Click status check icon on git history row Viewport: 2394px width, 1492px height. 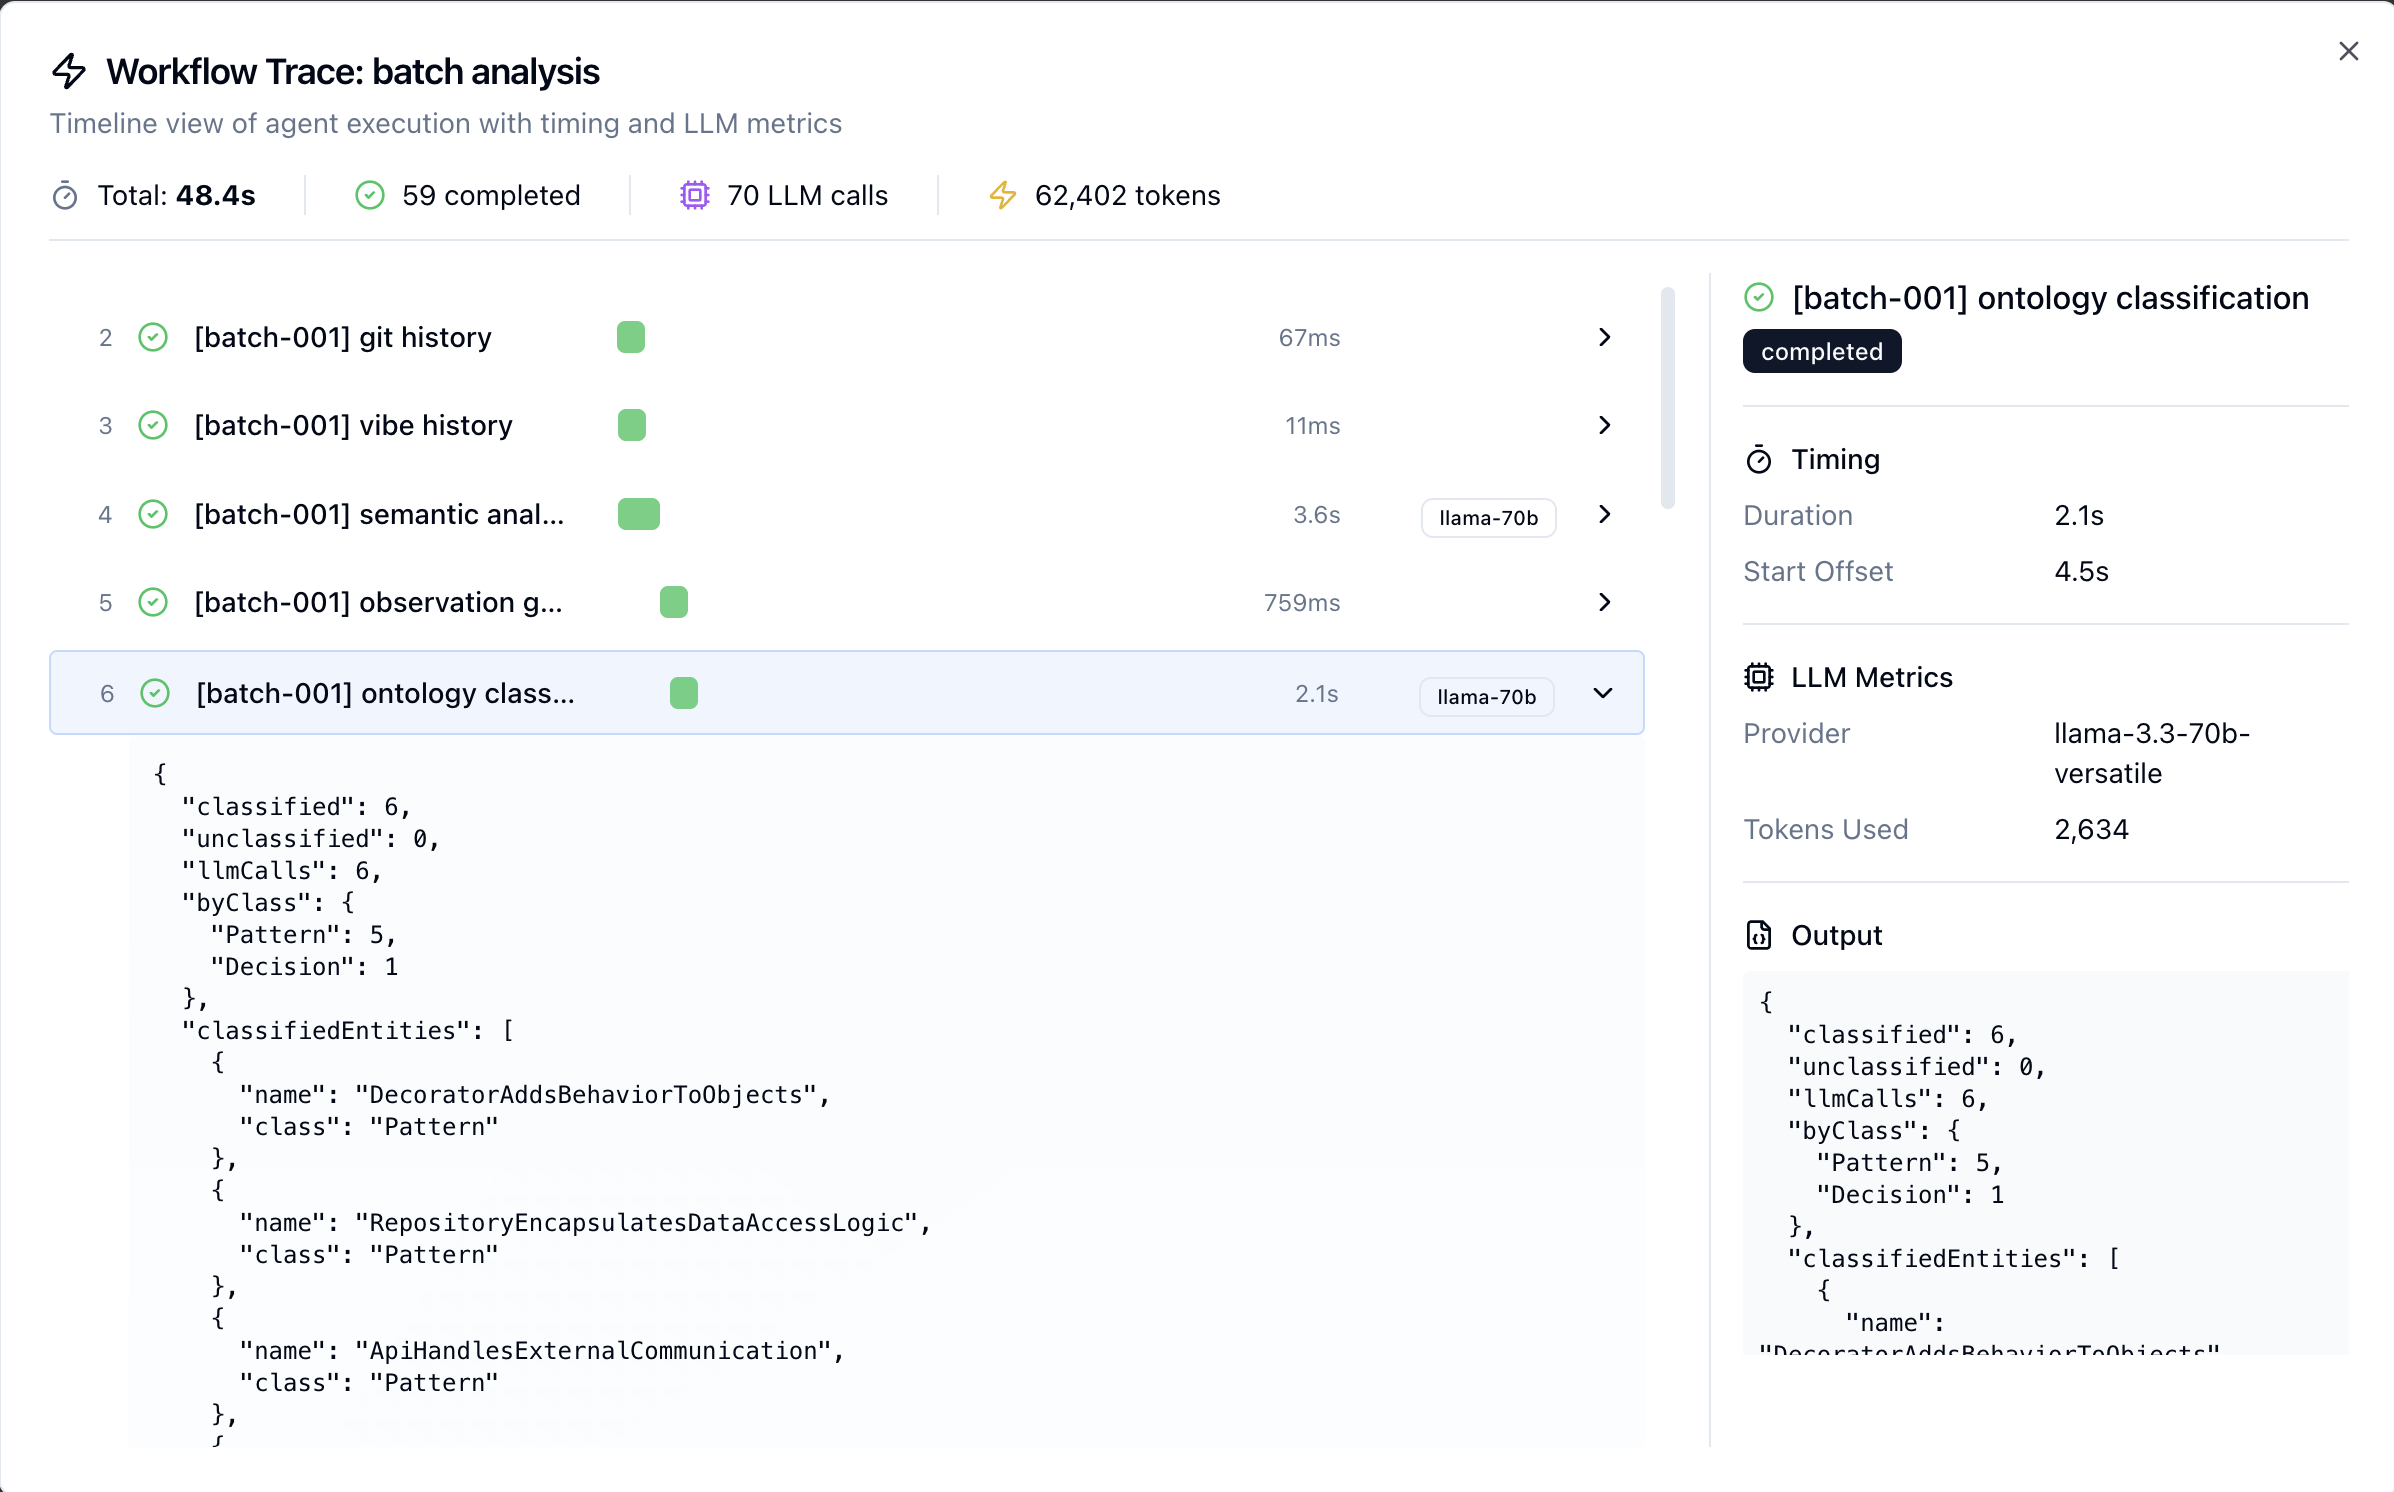tap(153, 338)
